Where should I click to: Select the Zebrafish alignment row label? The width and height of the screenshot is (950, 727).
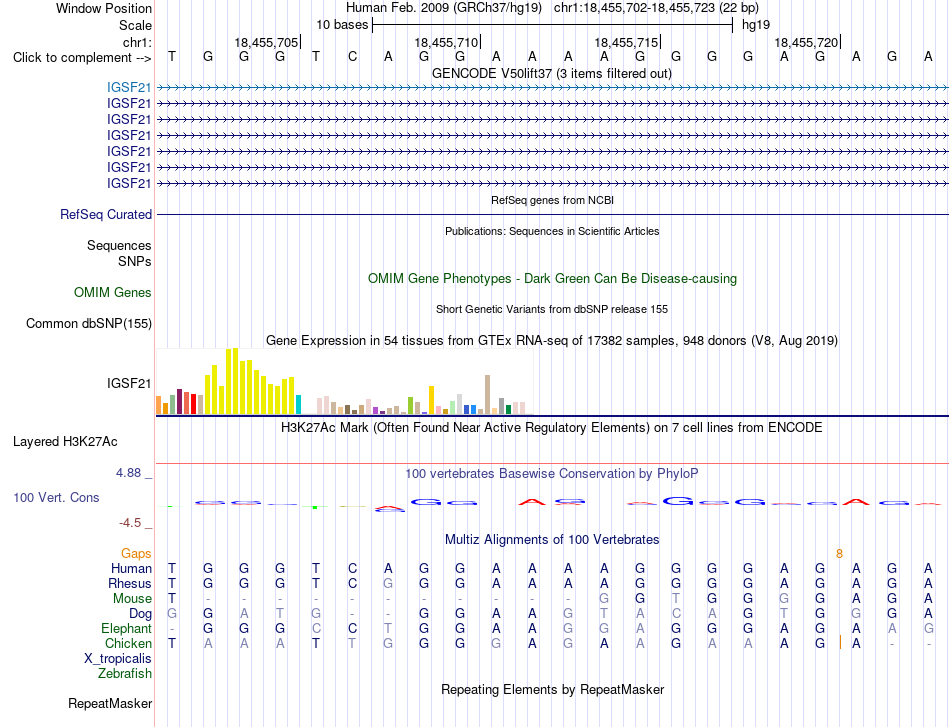point(125,673)
